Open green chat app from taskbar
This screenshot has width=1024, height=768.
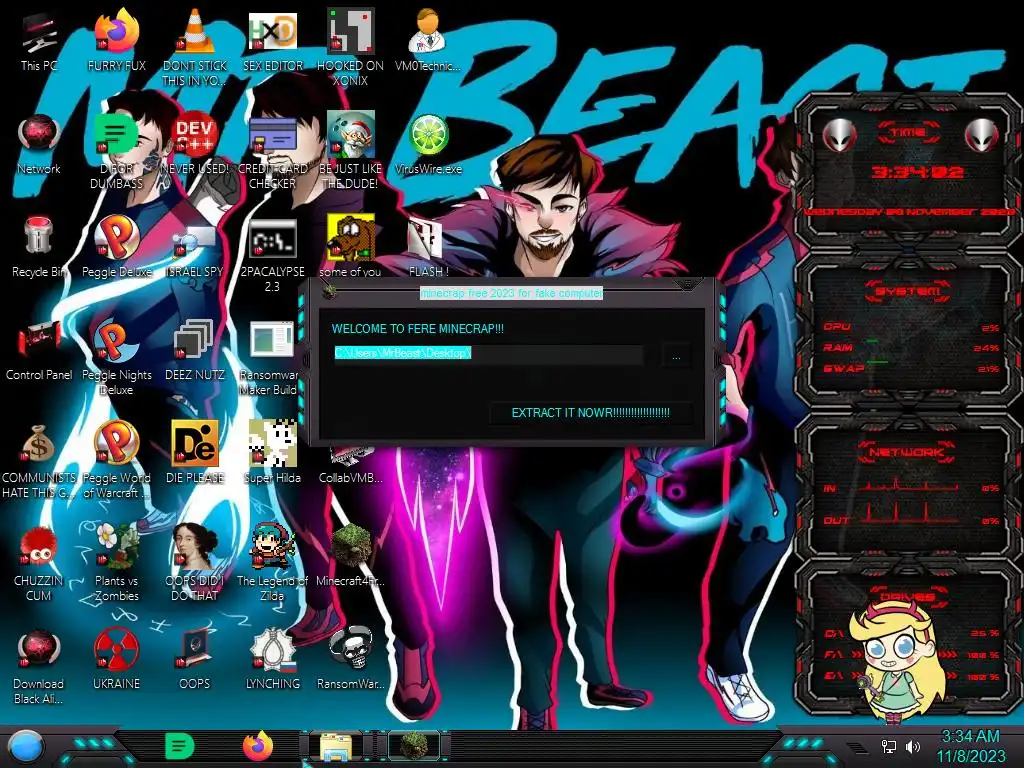click(178, 747)
